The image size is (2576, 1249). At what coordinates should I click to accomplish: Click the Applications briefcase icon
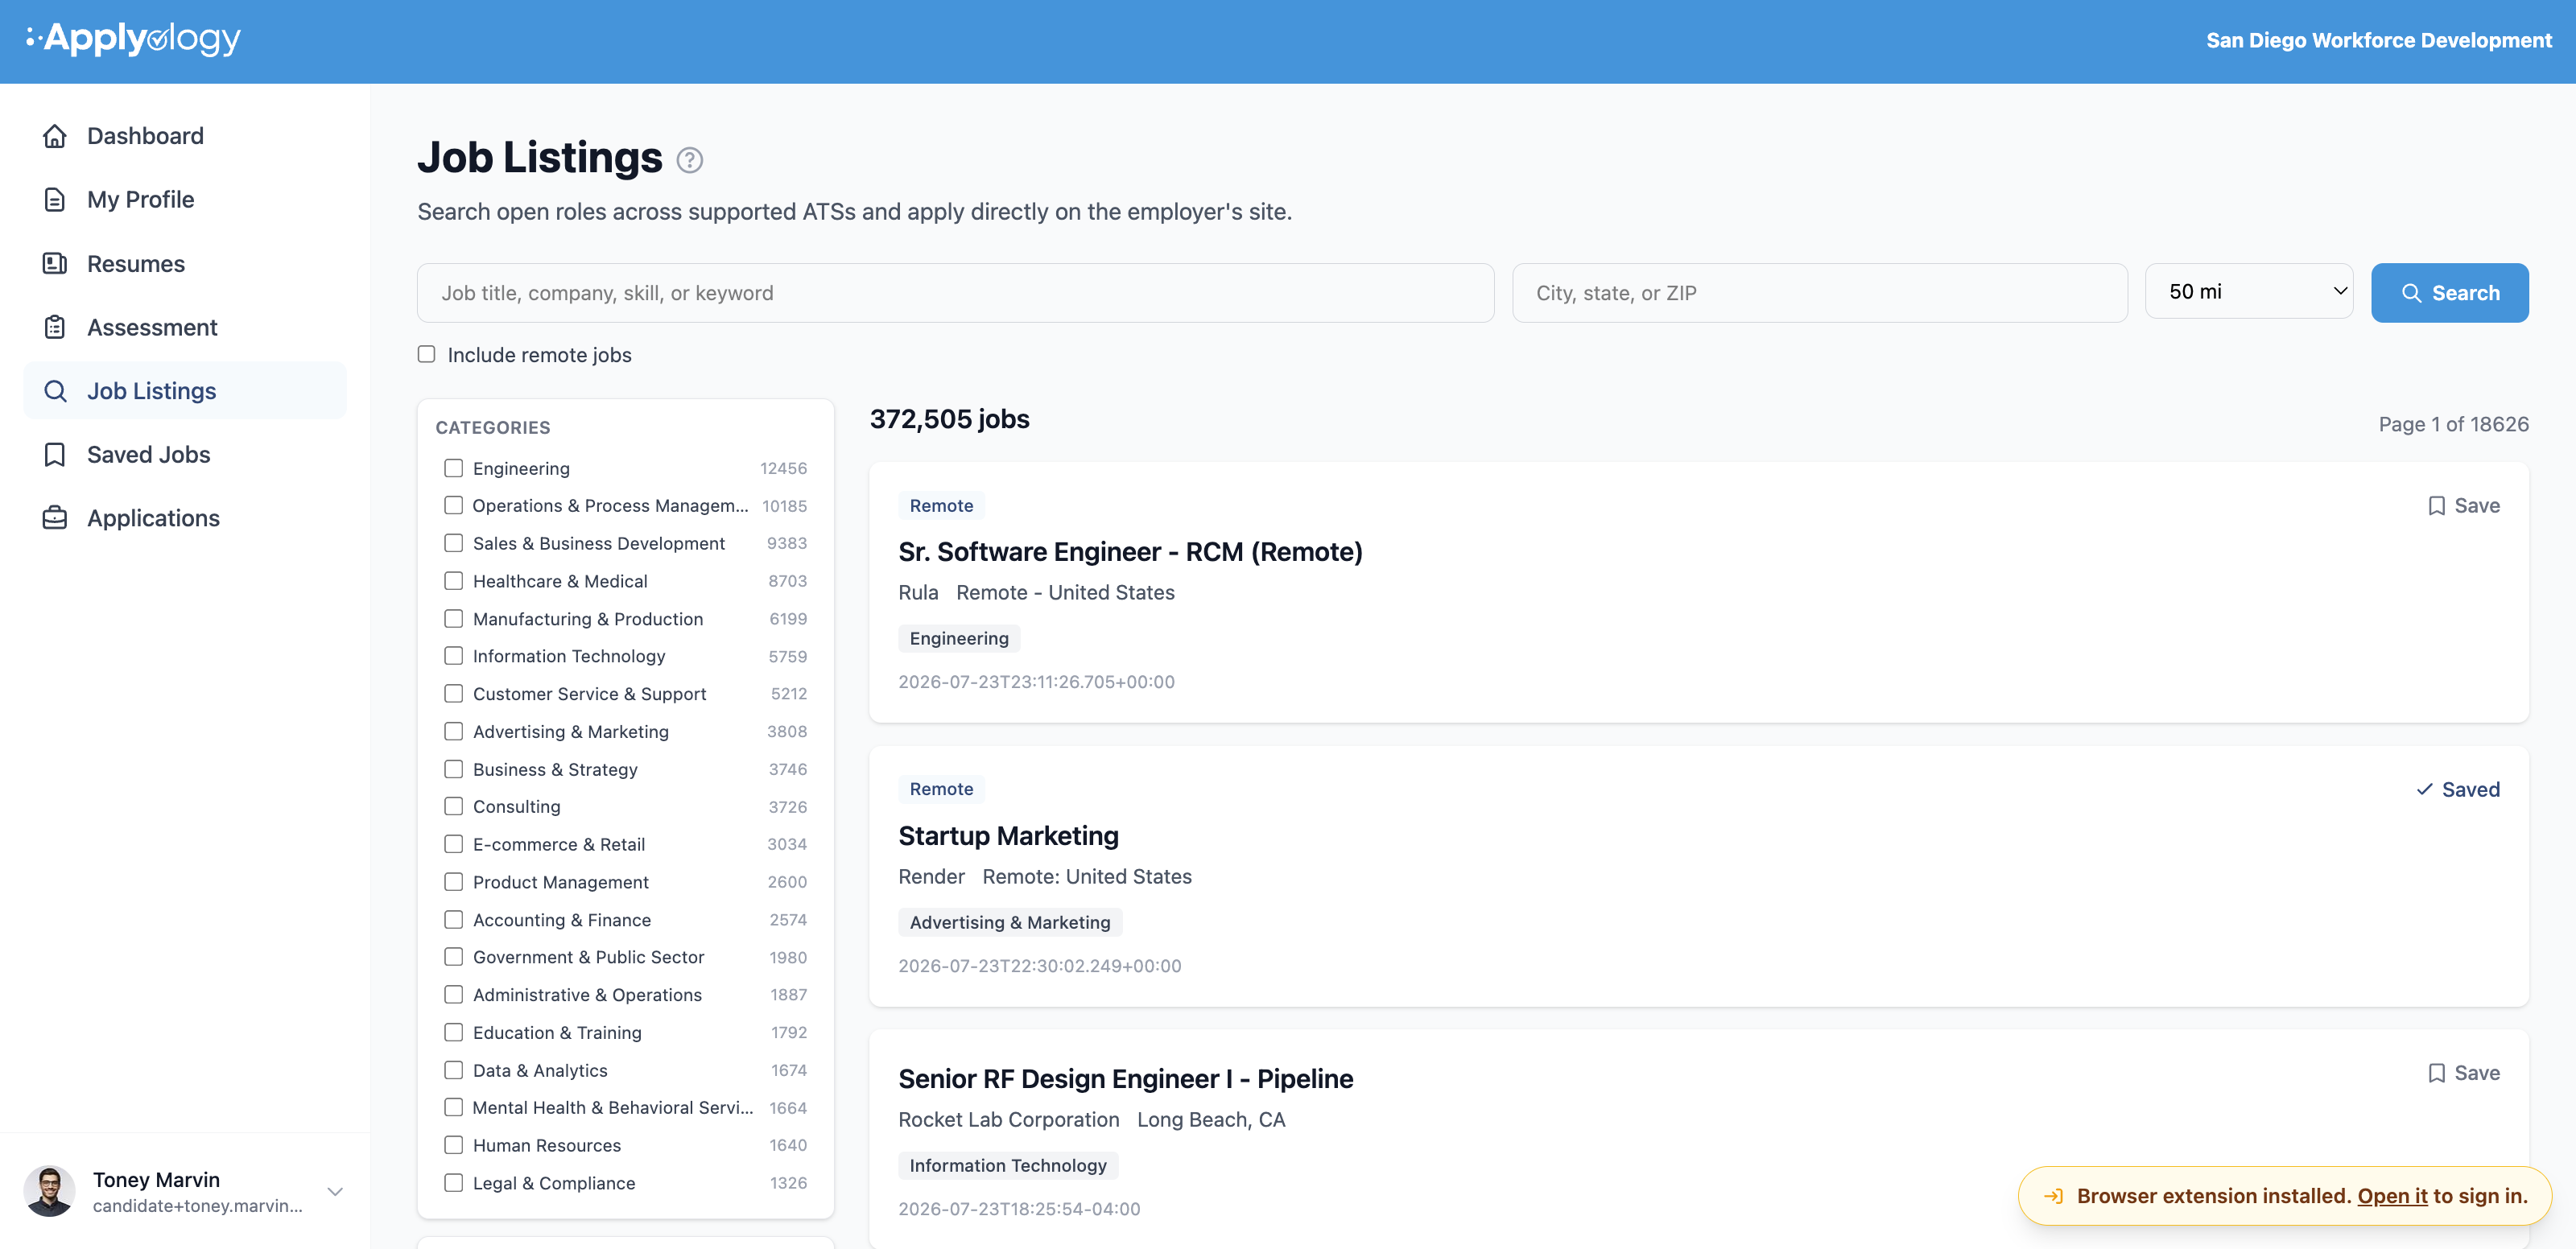[x=55, y=518]
